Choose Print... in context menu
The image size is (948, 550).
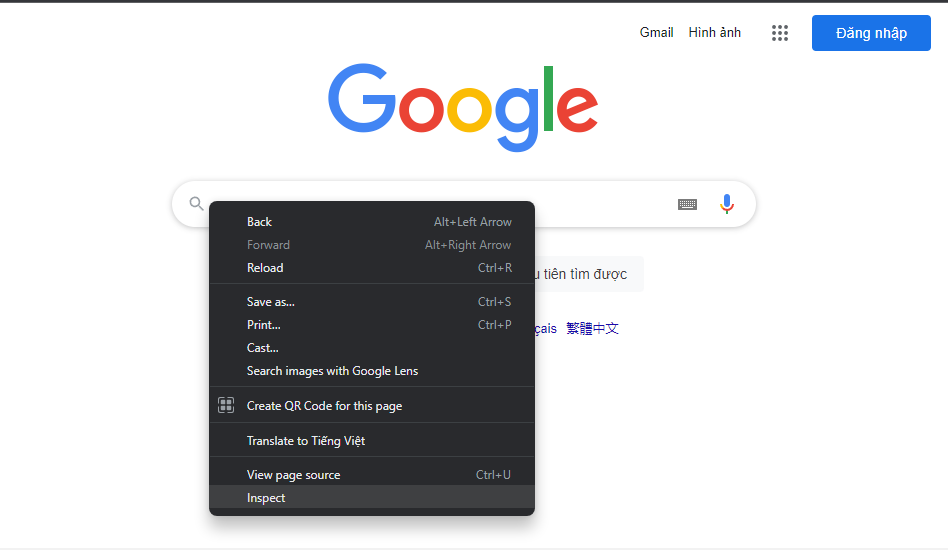[x=372, y=325]
